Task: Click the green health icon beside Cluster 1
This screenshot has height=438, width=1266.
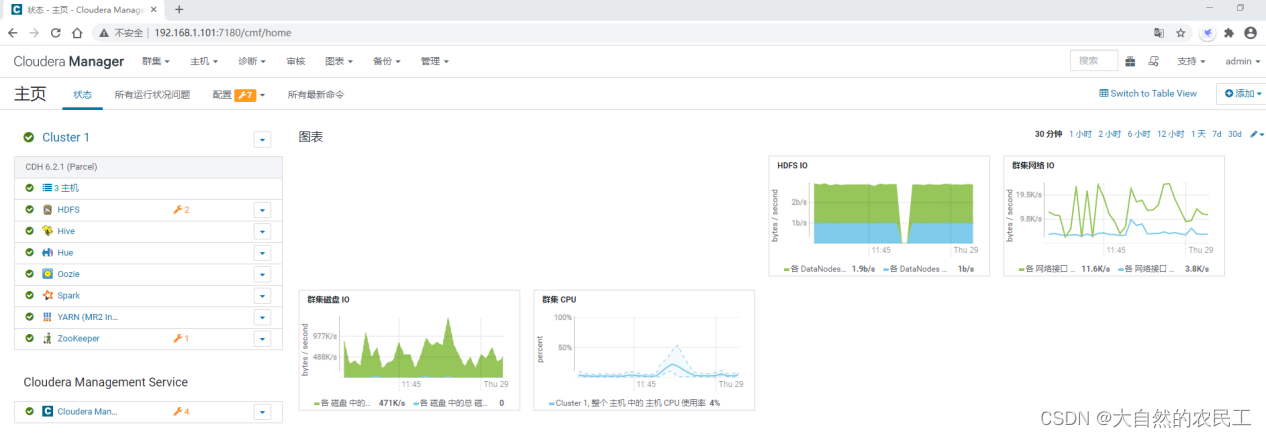Action: coord(29,137)
